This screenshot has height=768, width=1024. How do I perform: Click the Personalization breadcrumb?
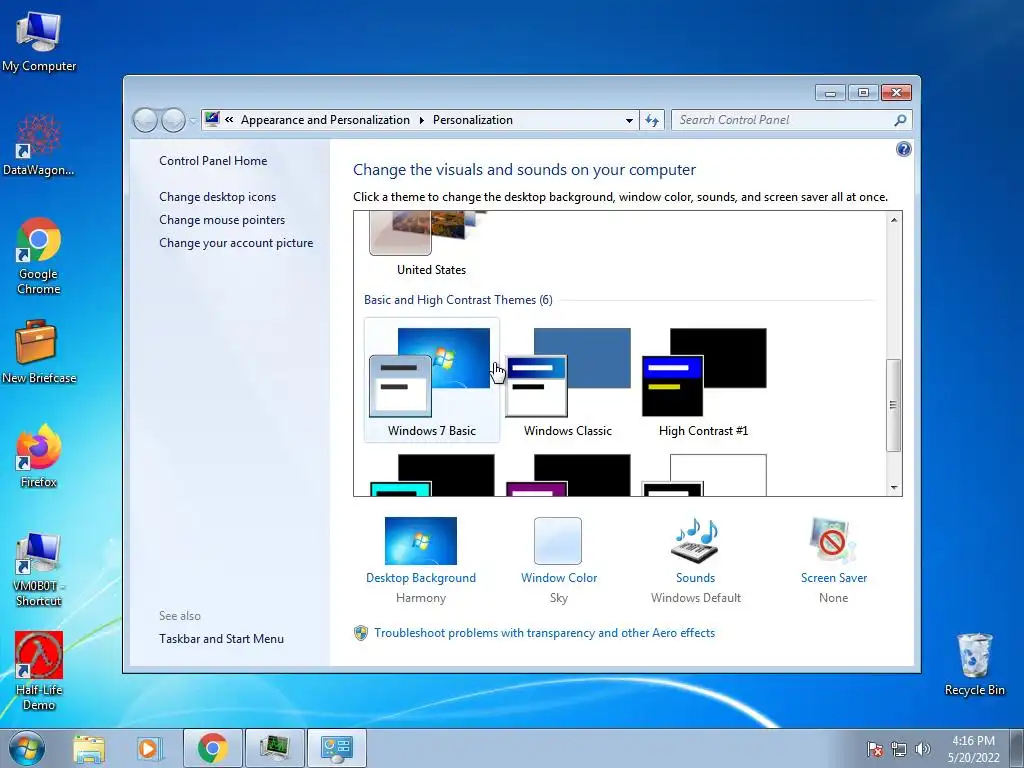coord(472,120)
